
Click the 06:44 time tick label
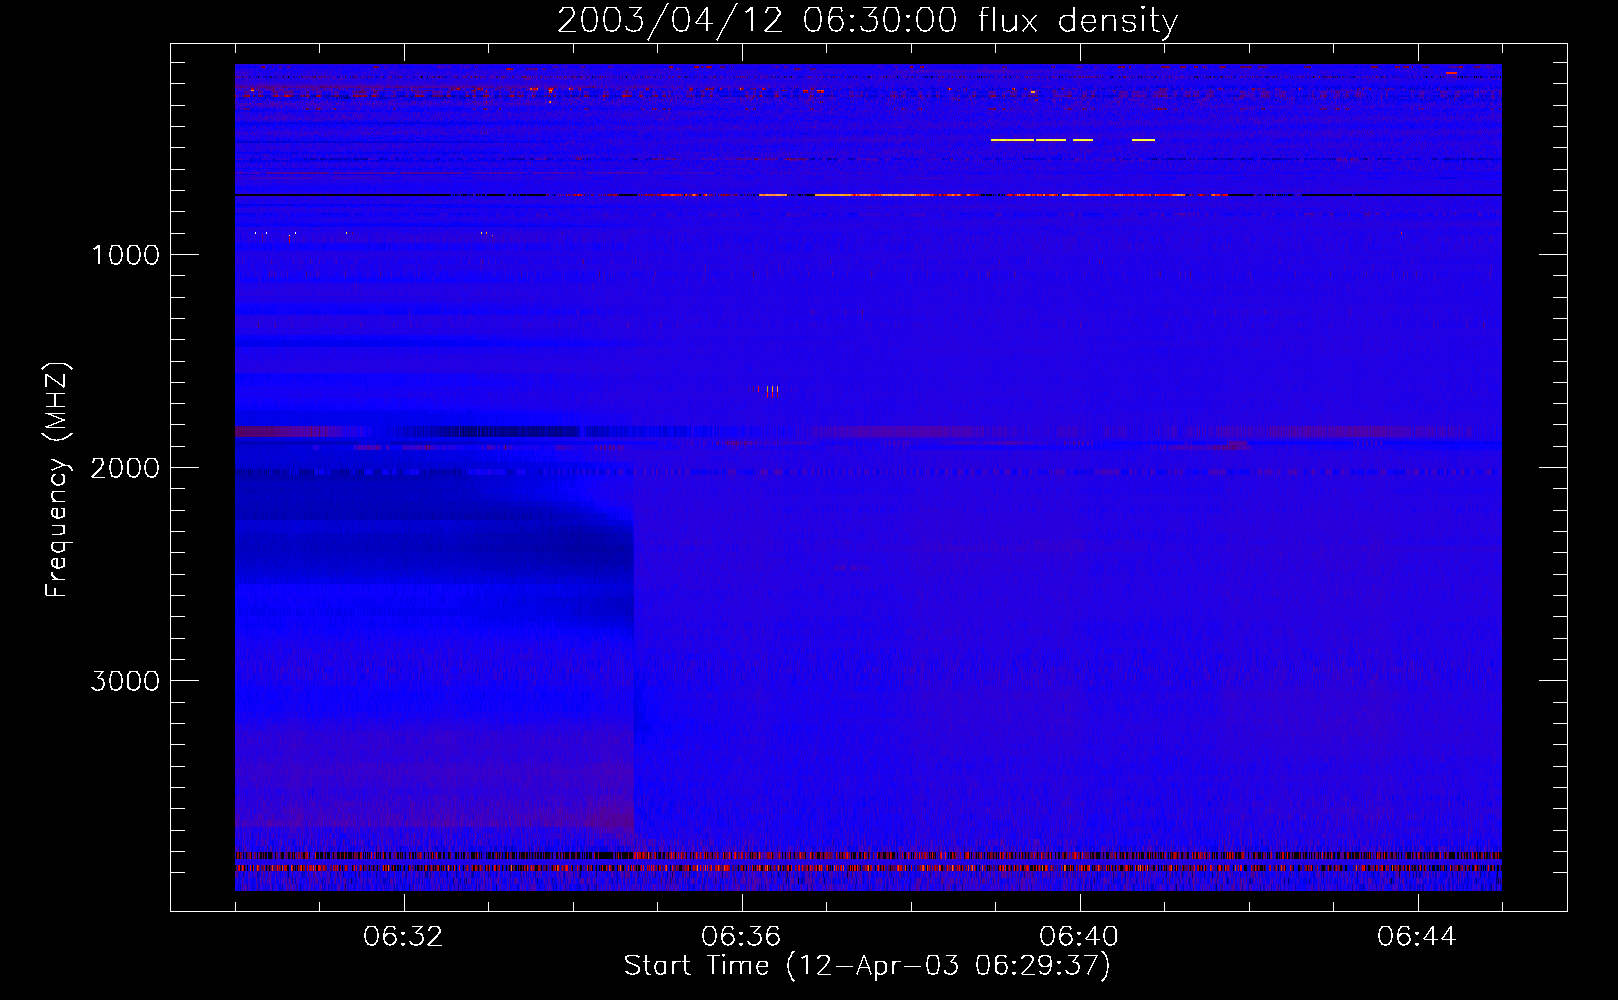(1417, 937)
